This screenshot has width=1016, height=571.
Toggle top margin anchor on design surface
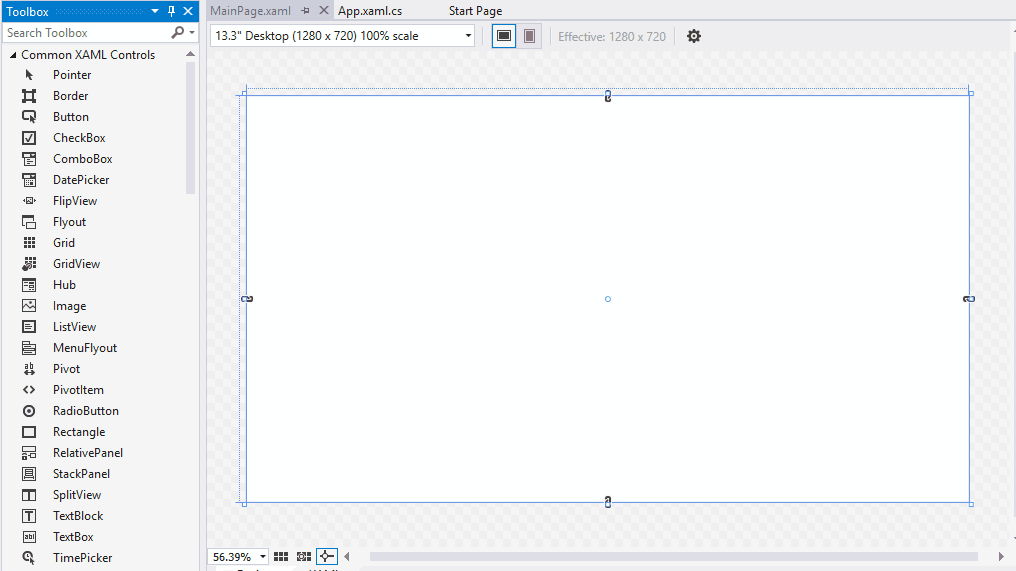[x=608, y=97]
